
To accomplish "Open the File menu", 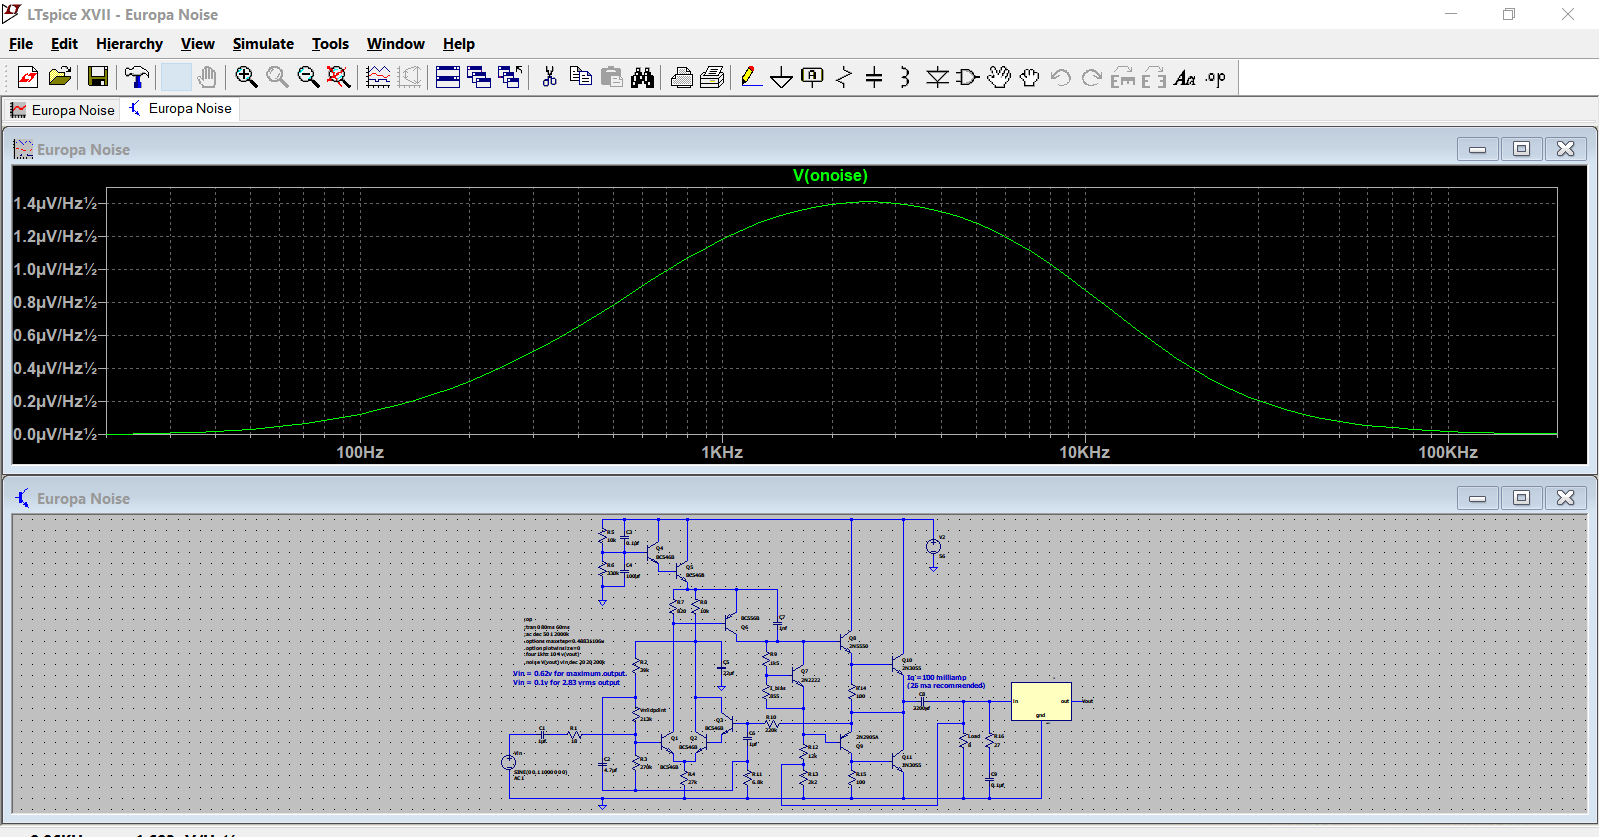I will pyautogui.click(x=21, y=44).
